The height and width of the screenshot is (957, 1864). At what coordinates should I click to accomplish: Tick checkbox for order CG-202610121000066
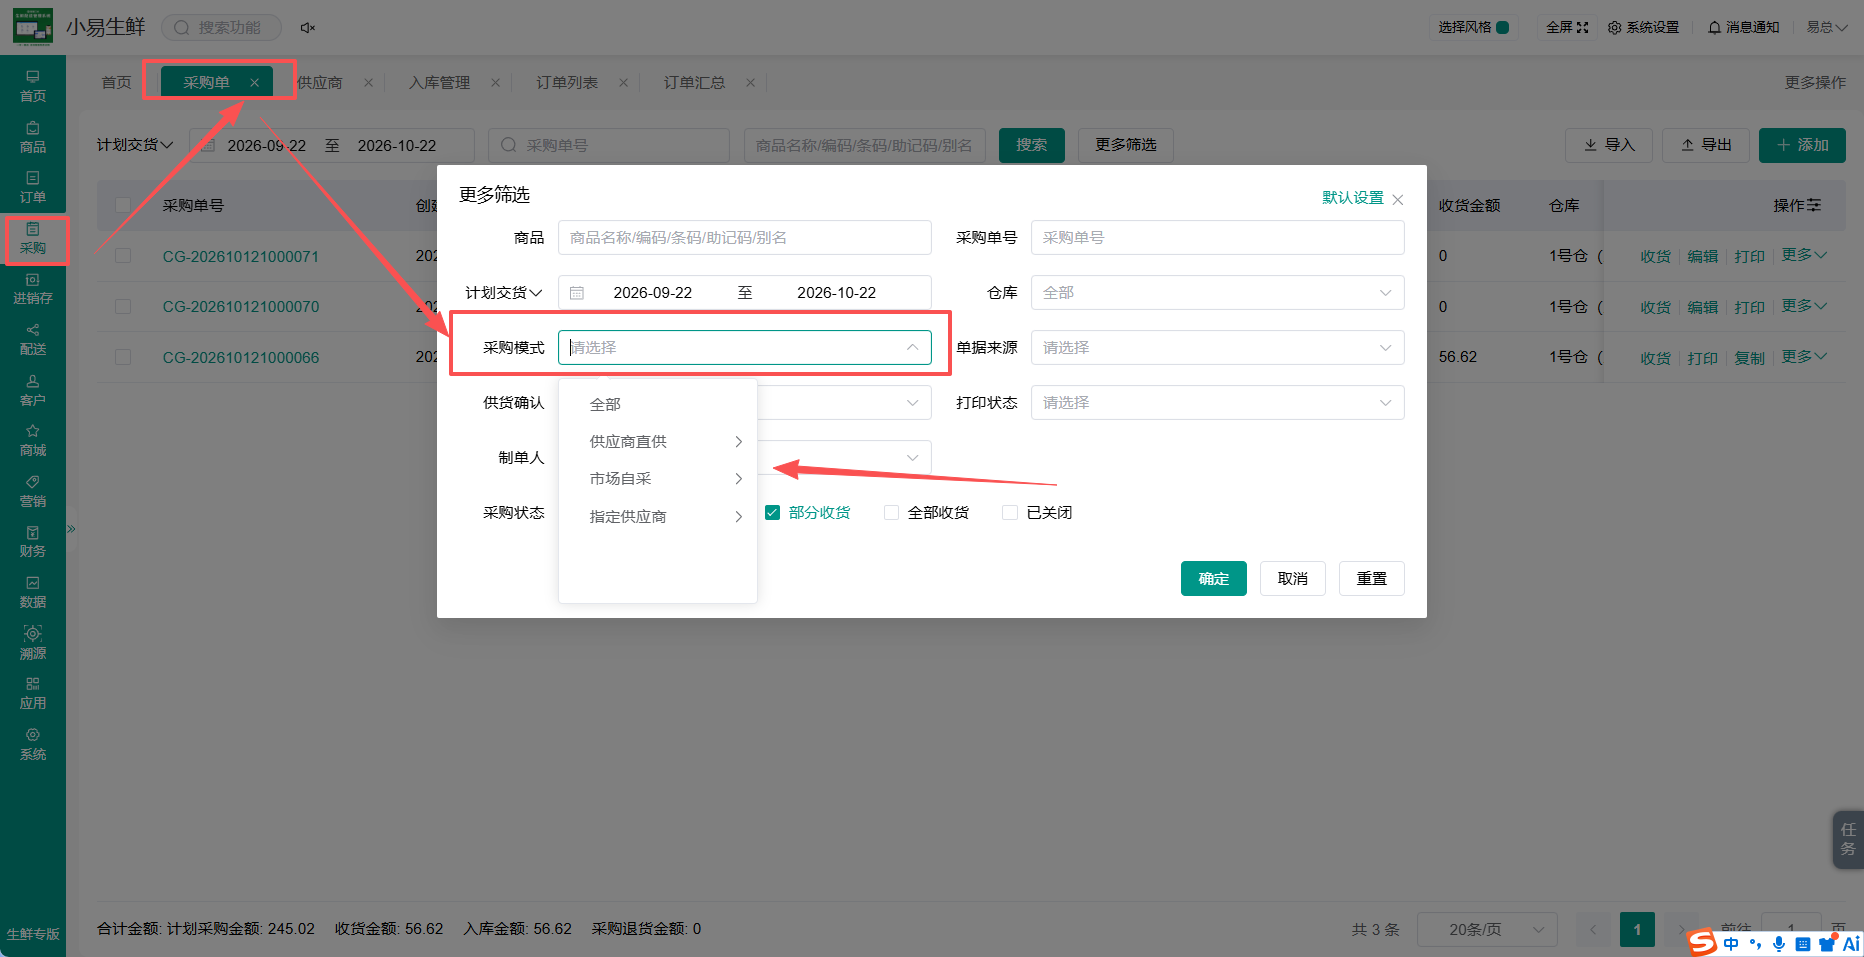[123, 357]
